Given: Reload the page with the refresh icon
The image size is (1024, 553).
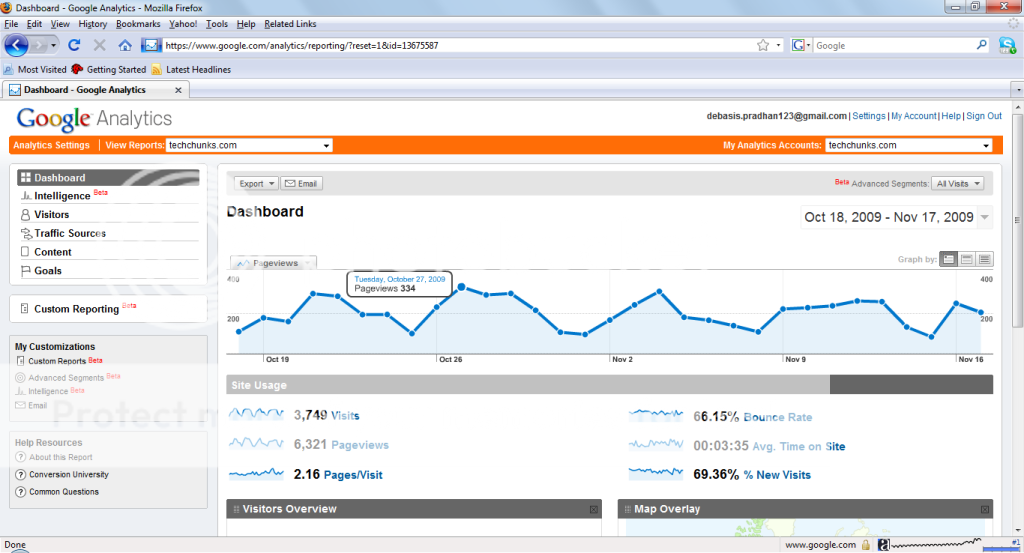Looking at the screenshot, I should [74, 45].
